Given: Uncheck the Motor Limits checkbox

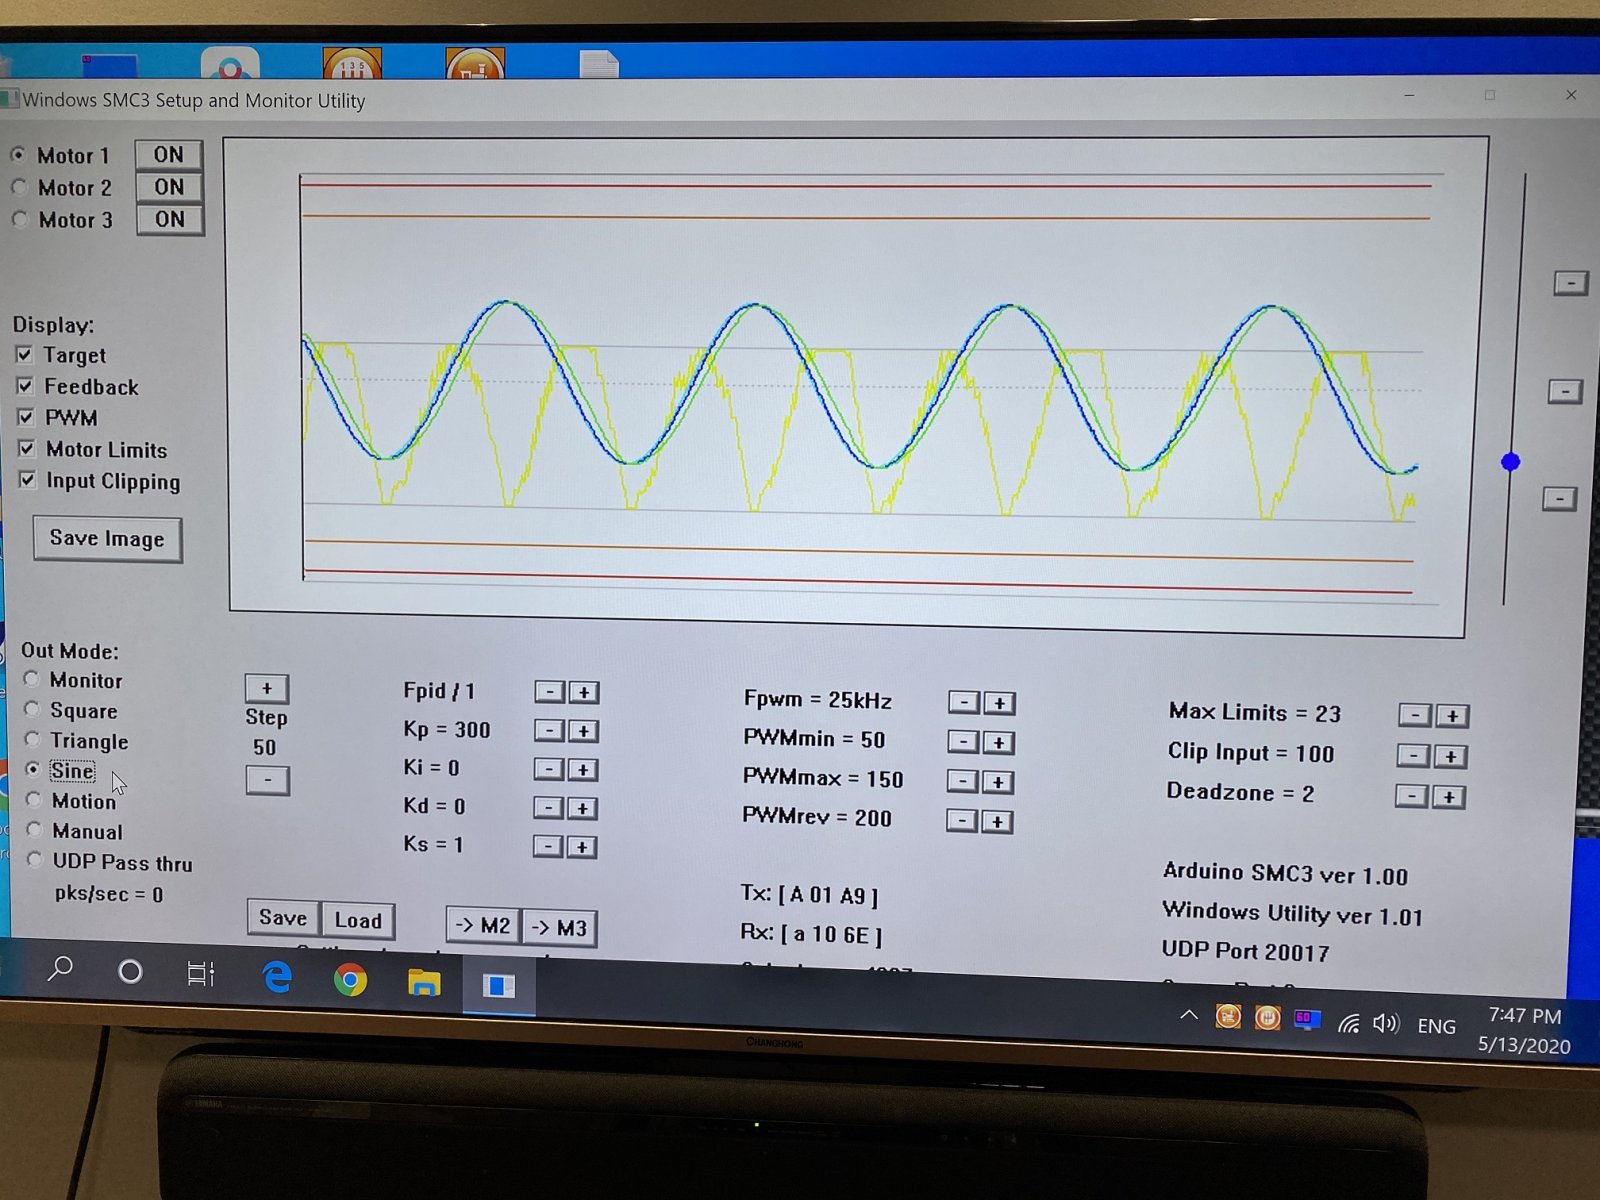Looking at the screenshot, I should pyautogui.click(x=27, y=449).
